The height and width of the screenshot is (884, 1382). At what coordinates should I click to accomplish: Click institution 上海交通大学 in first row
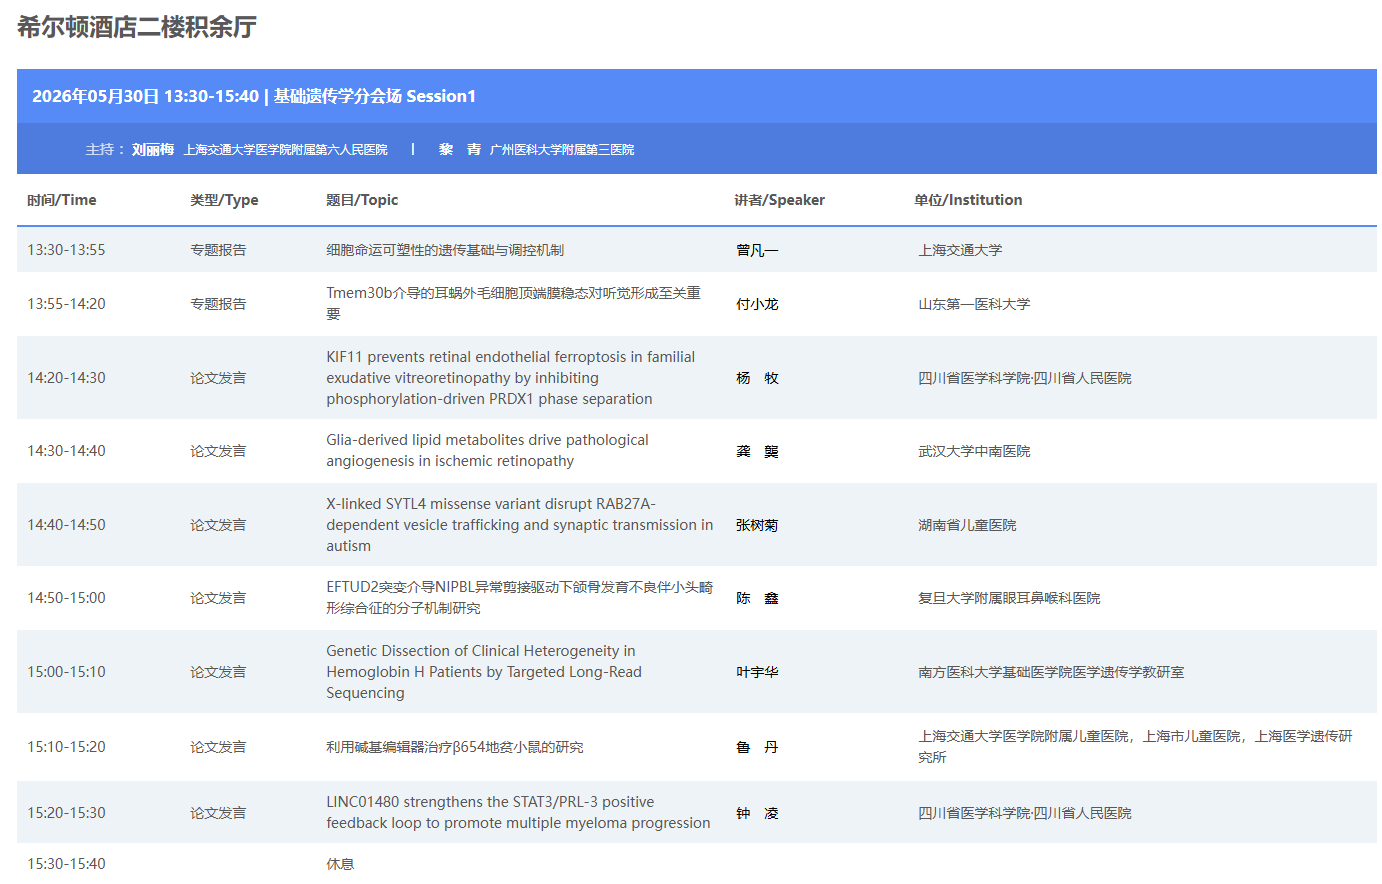point(960,250)
